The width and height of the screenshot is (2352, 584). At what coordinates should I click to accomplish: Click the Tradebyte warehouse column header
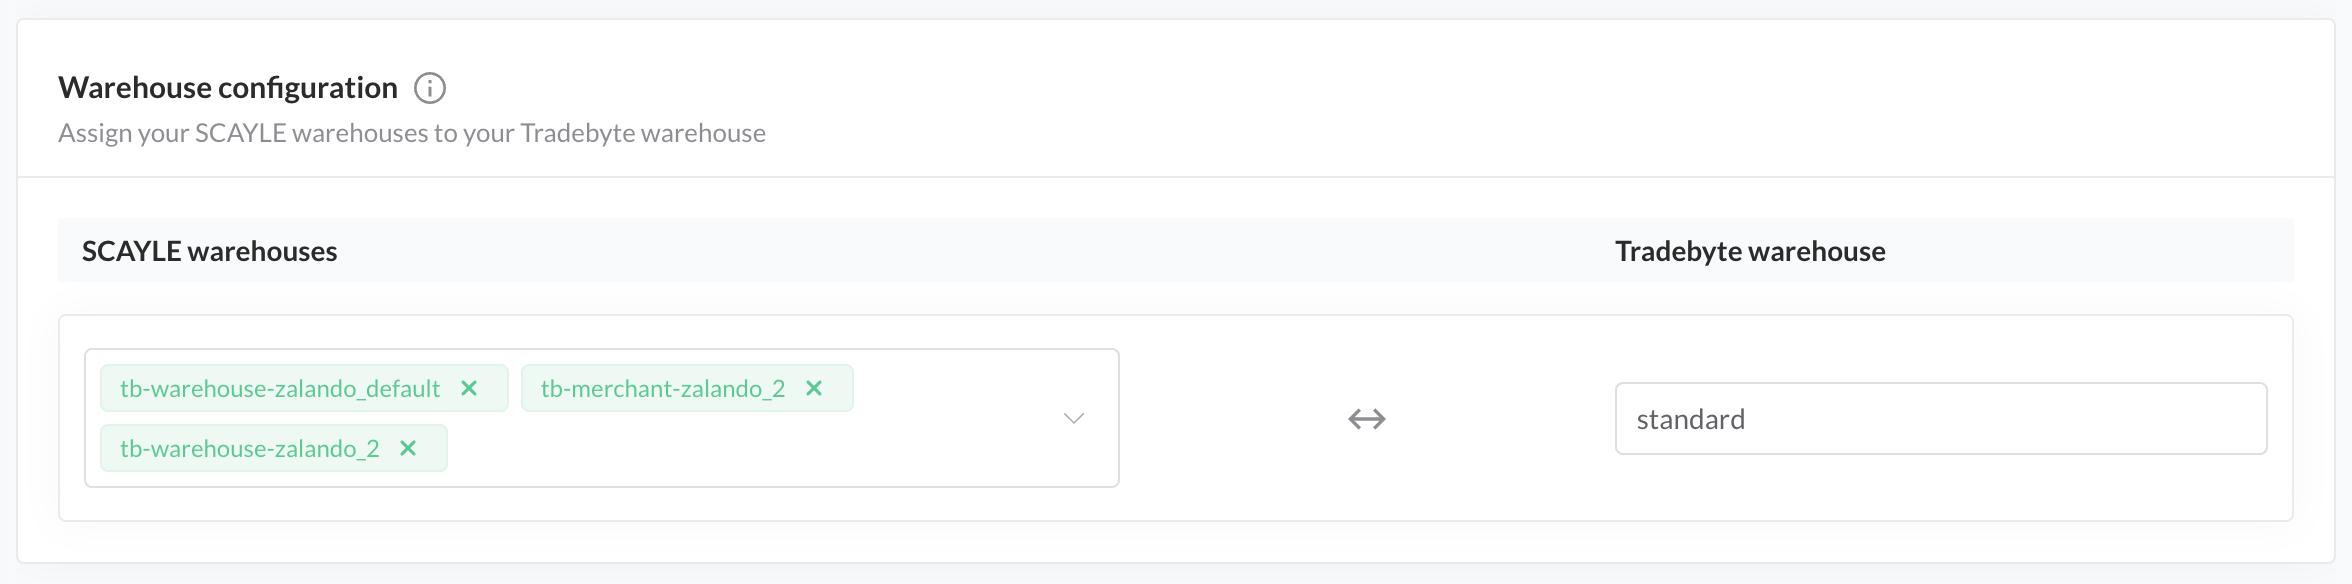(1750, 251)
